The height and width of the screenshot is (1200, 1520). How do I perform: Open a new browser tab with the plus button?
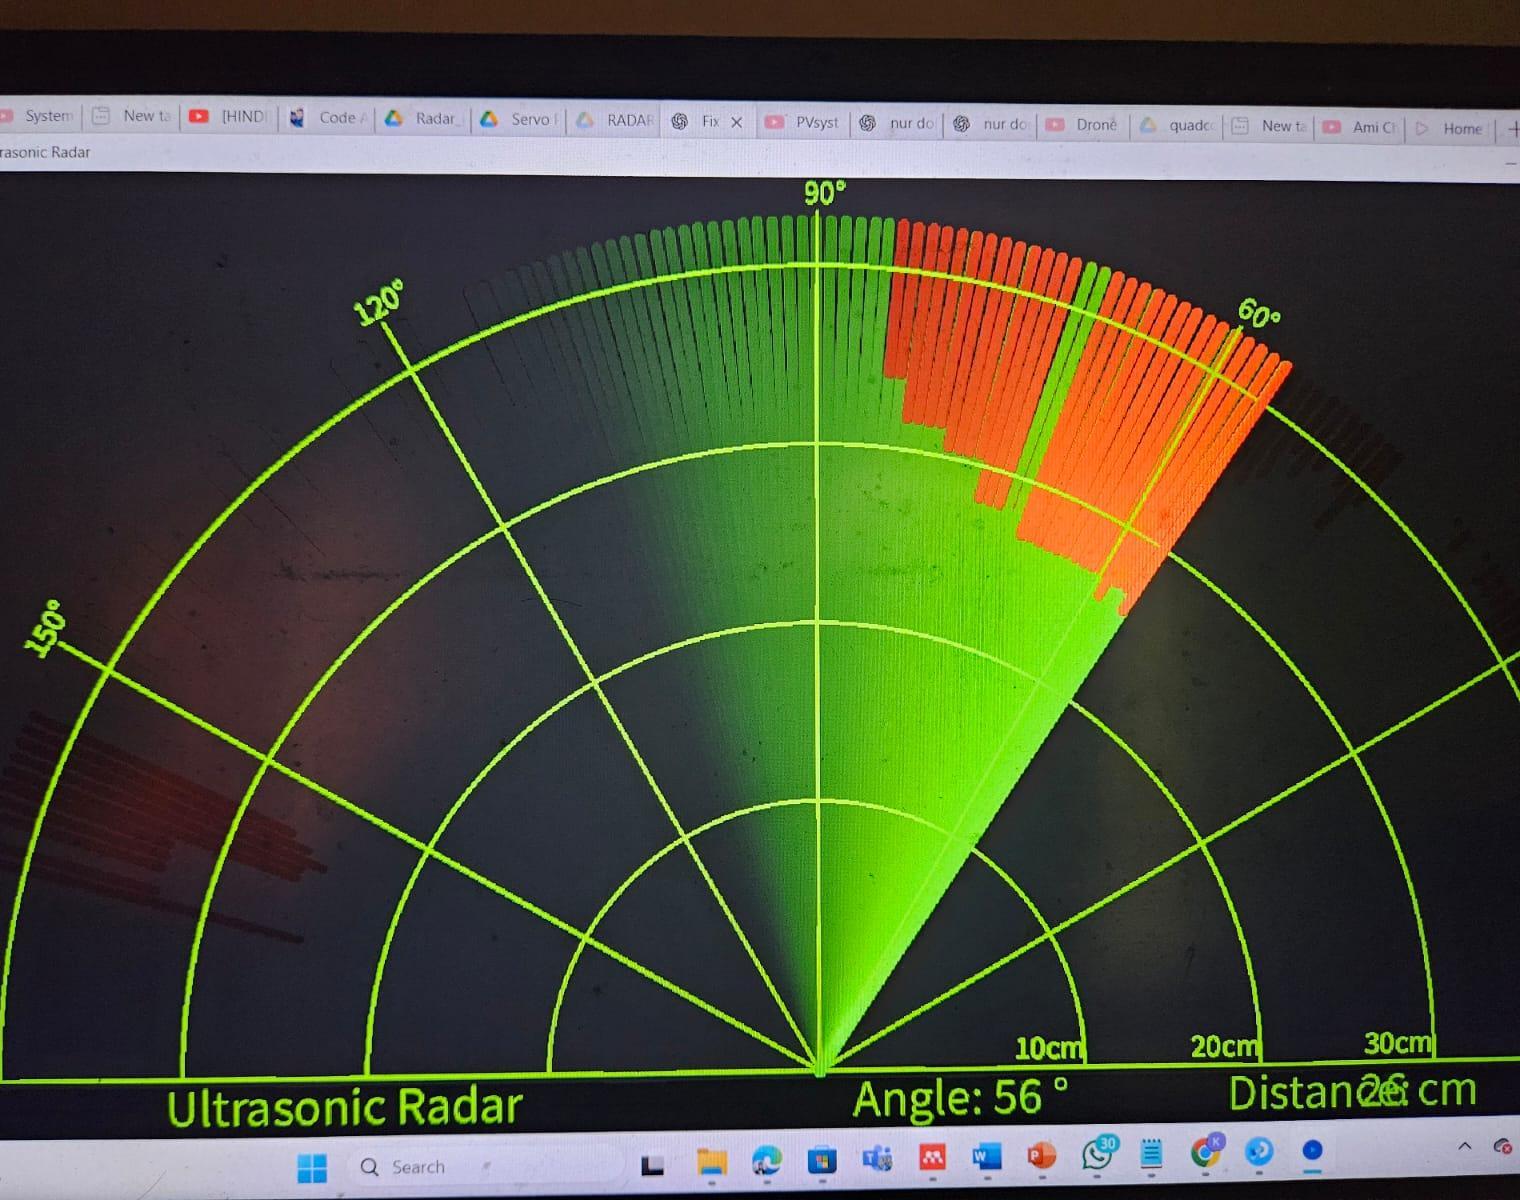(x=1513, y=130)
